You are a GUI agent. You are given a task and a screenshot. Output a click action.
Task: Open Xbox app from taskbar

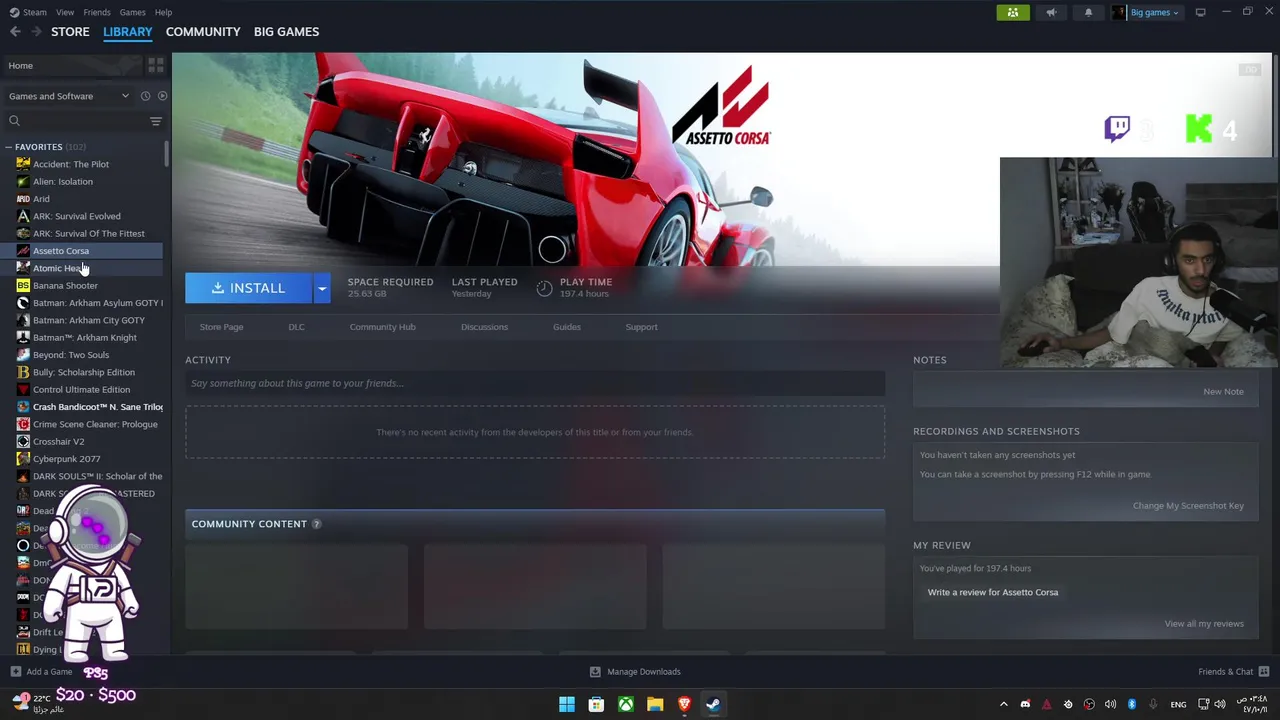pyautogui.click(x=625, y=705)
